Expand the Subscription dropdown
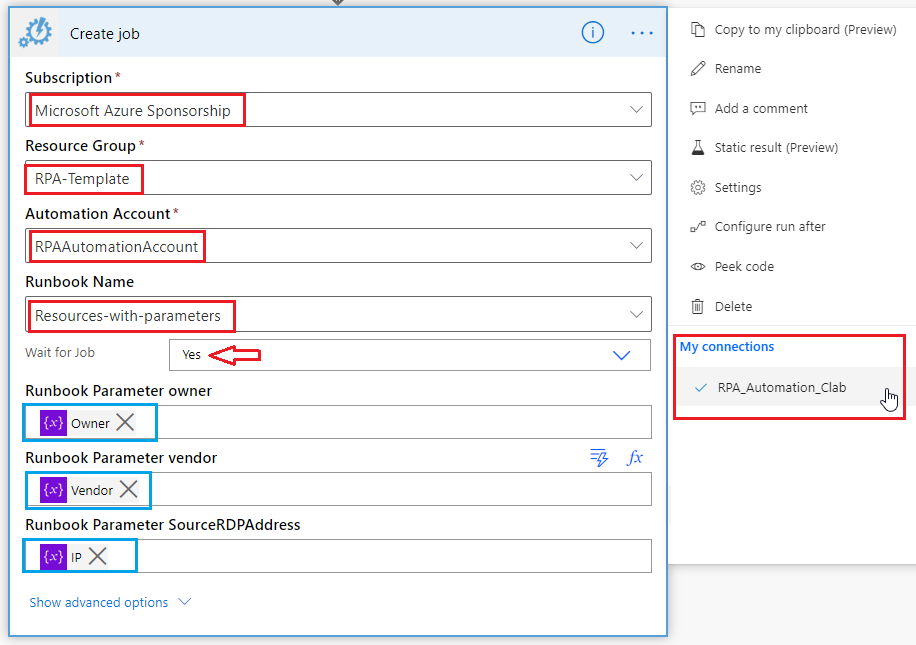Image resolution: width=916 pixels, height=645 pixels. pyautogui.click(x=636, y=110)
